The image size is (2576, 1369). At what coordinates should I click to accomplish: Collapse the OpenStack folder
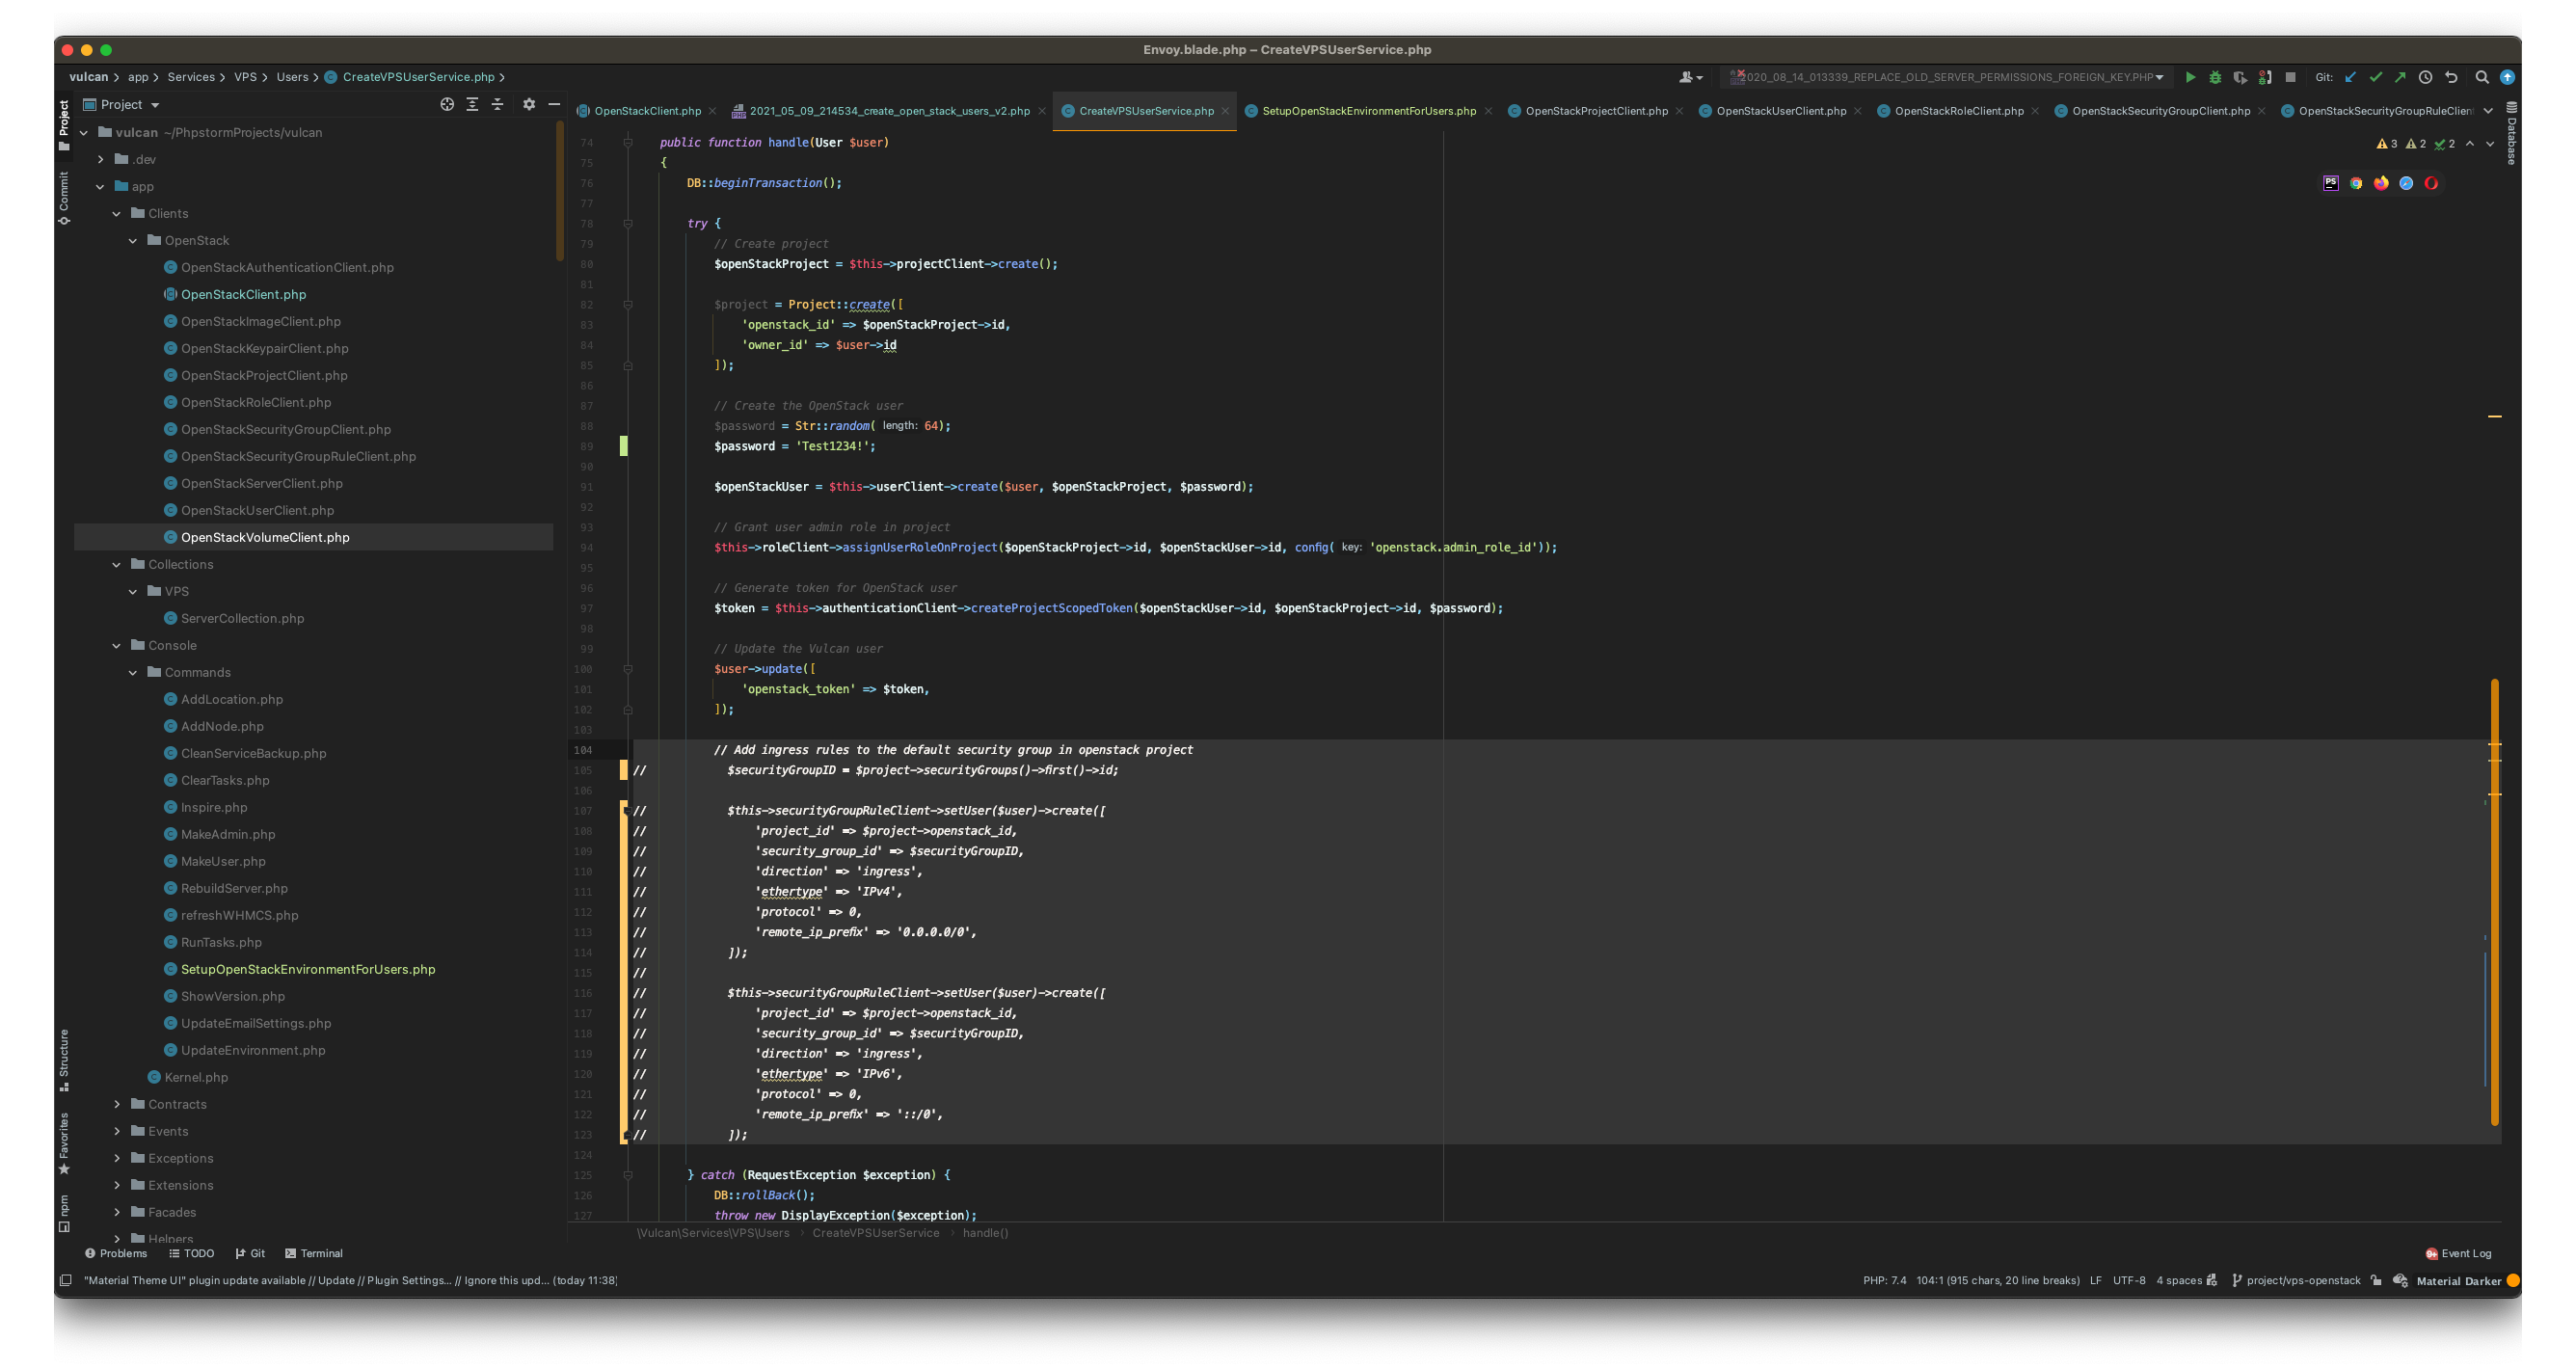pos(133,241)
